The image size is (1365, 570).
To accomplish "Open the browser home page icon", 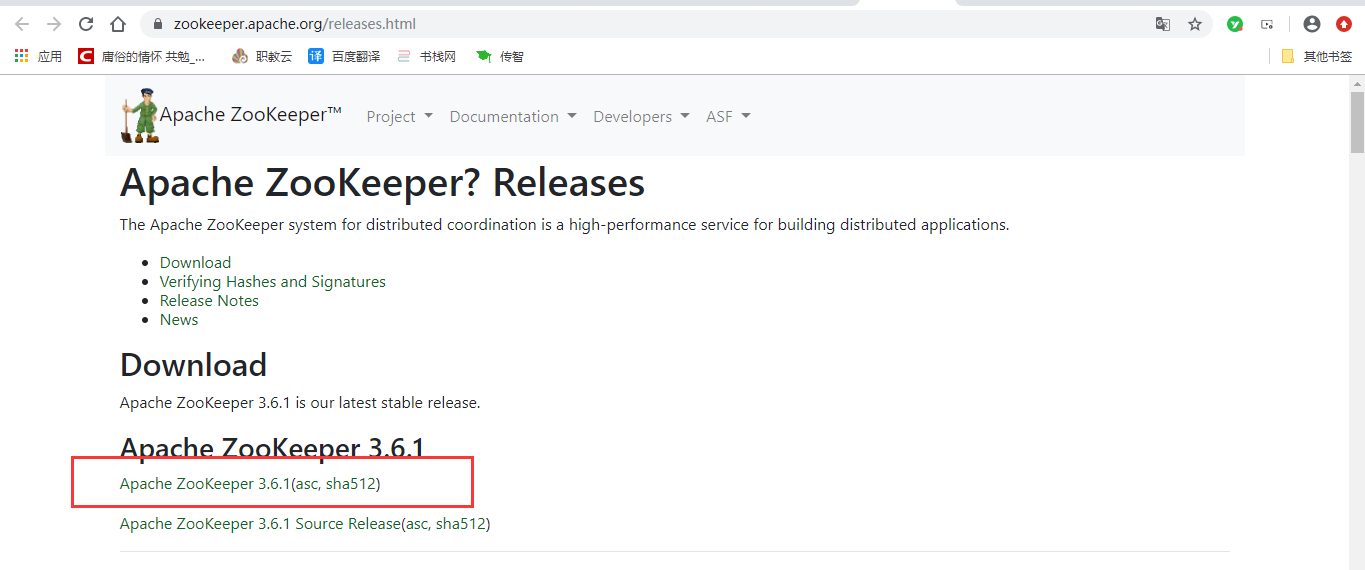I will click(118, 24).
